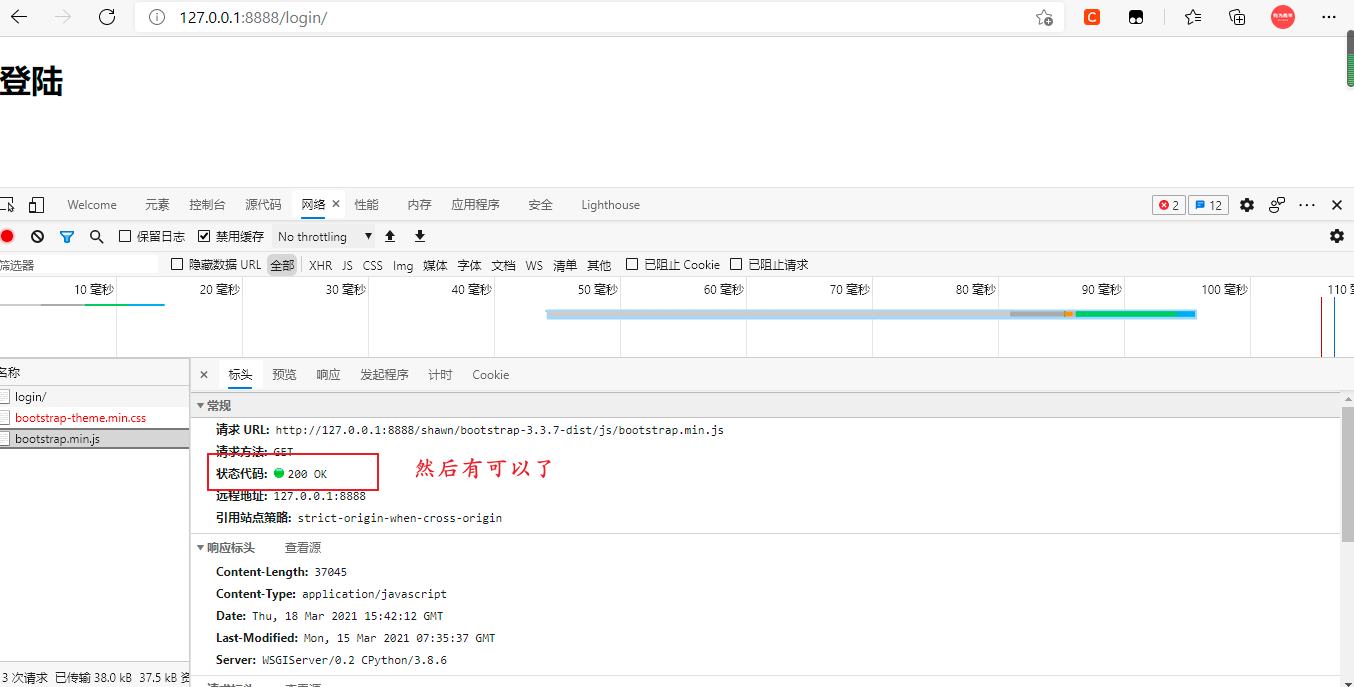Open the 控制台 tab

(x=207, y=205)
